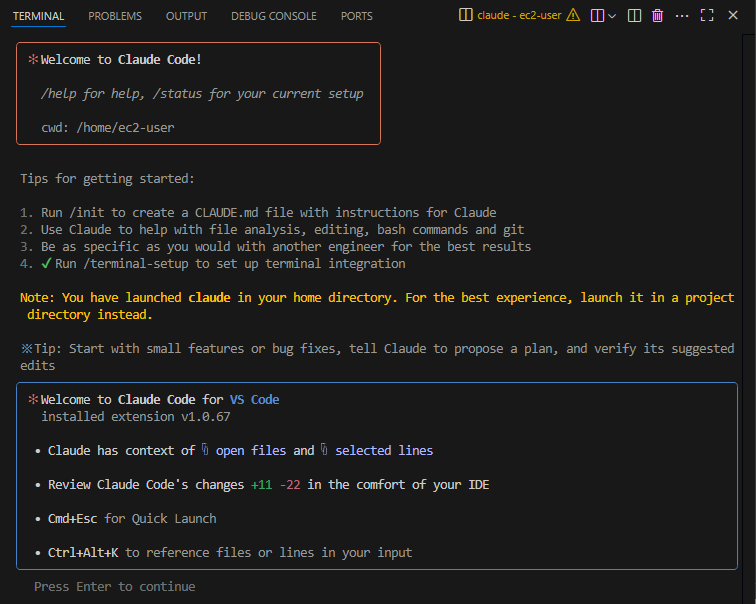Maximize the panel size
This screenshot has width=756, height=604.
coord(707,15)
